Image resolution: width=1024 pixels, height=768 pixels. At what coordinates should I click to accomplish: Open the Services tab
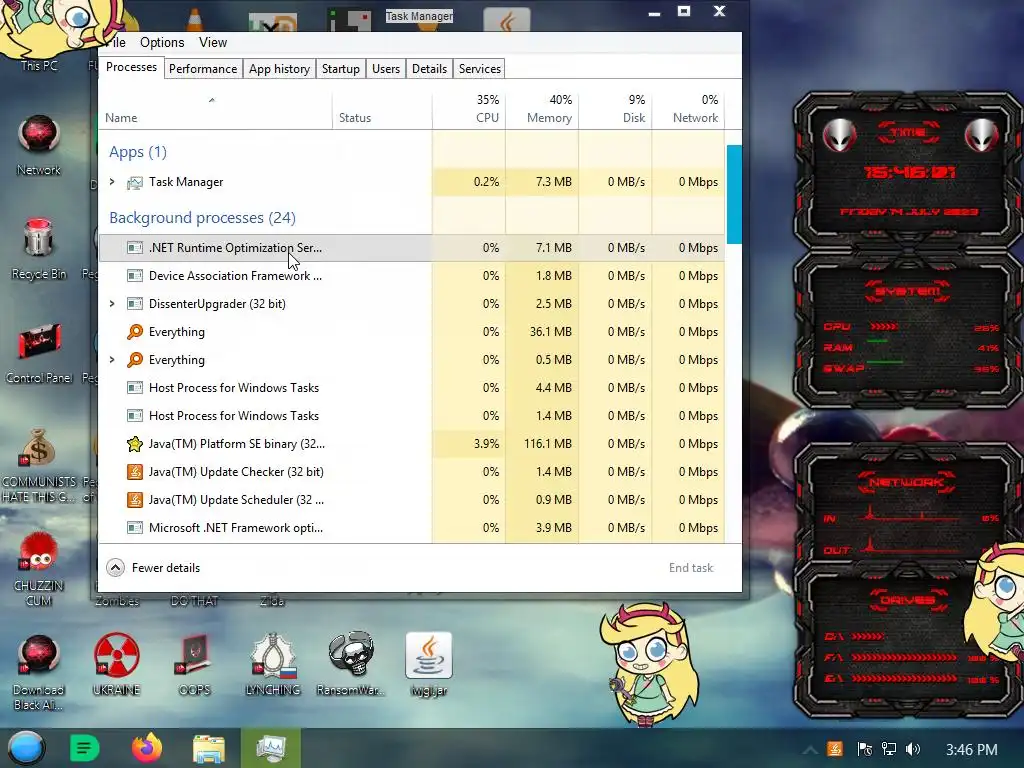(x=479, y=69)
